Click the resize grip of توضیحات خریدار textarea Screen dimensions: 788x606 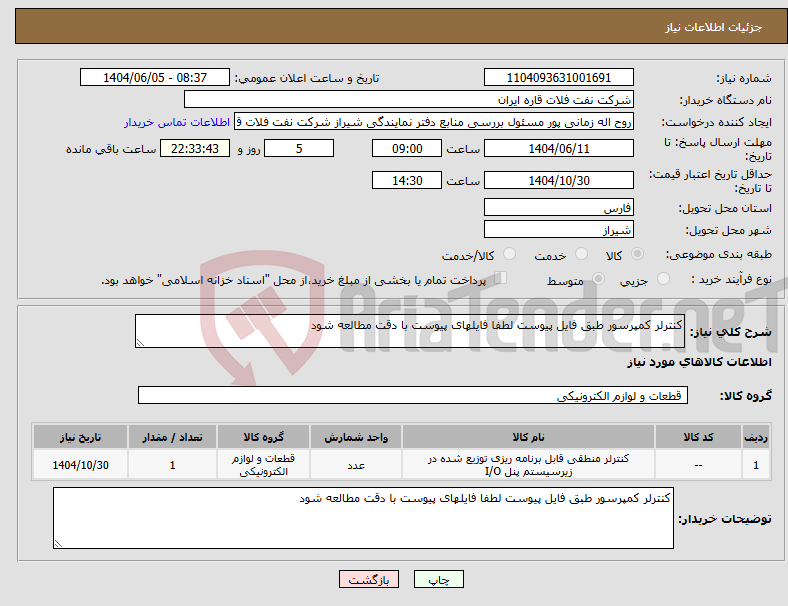point(58,544)
